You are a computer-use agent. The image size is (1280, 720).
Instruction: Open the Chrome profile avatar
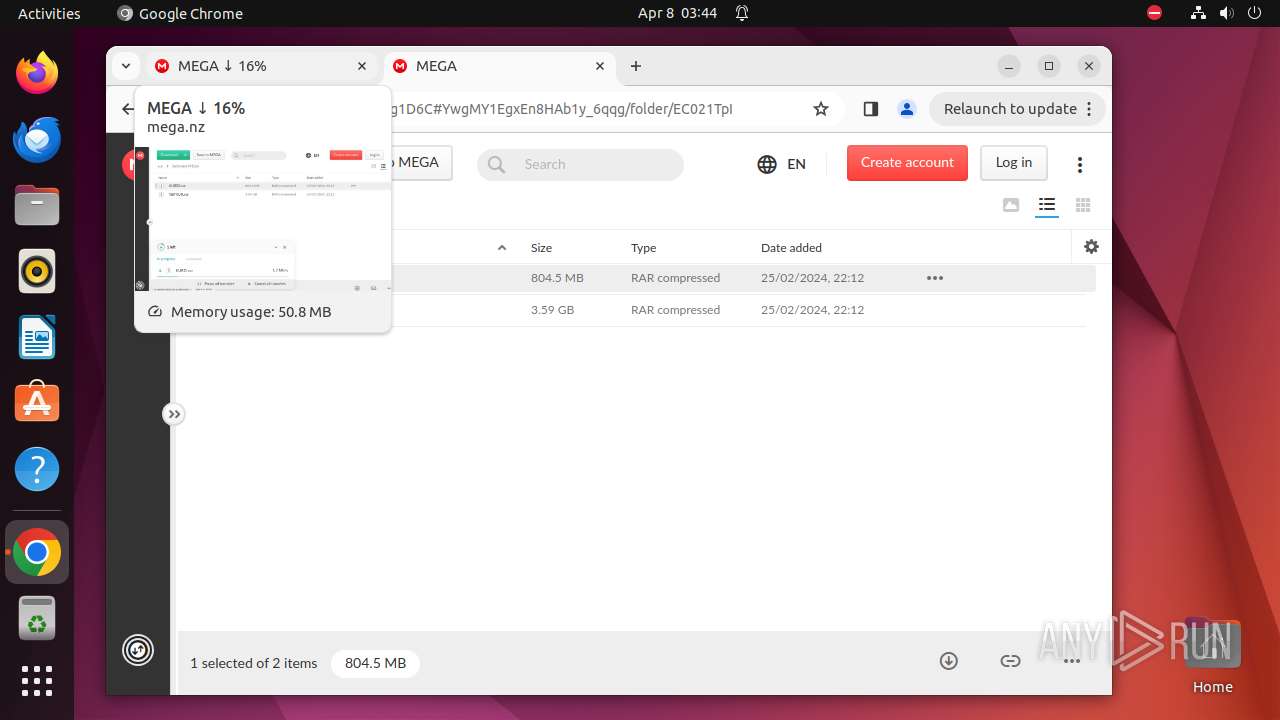click(x=906, y=109)
